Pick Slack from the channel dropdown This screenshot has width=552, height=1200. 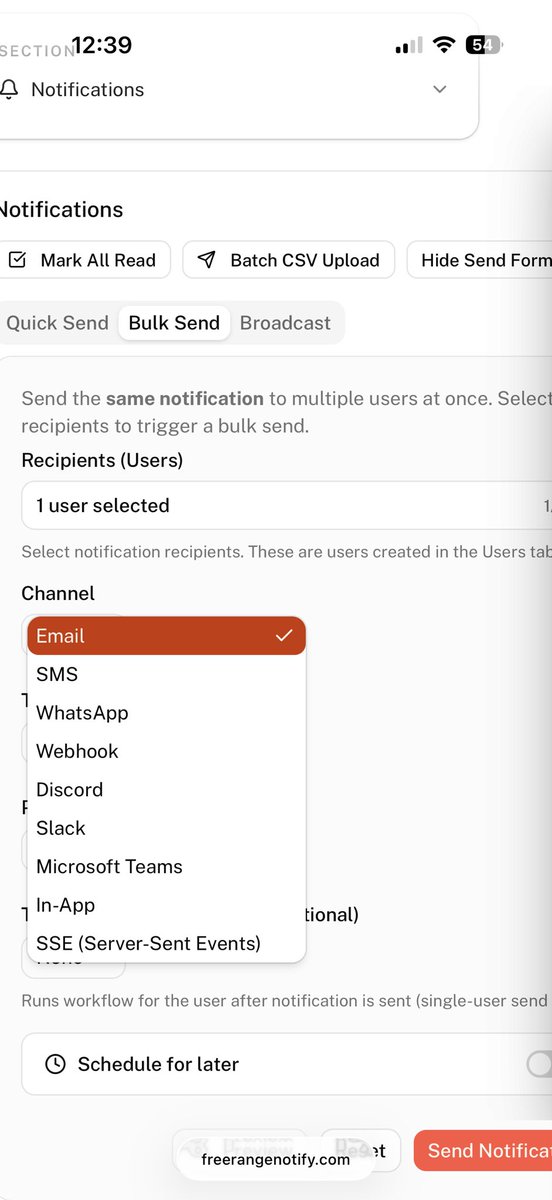click(x=166, y=828)
